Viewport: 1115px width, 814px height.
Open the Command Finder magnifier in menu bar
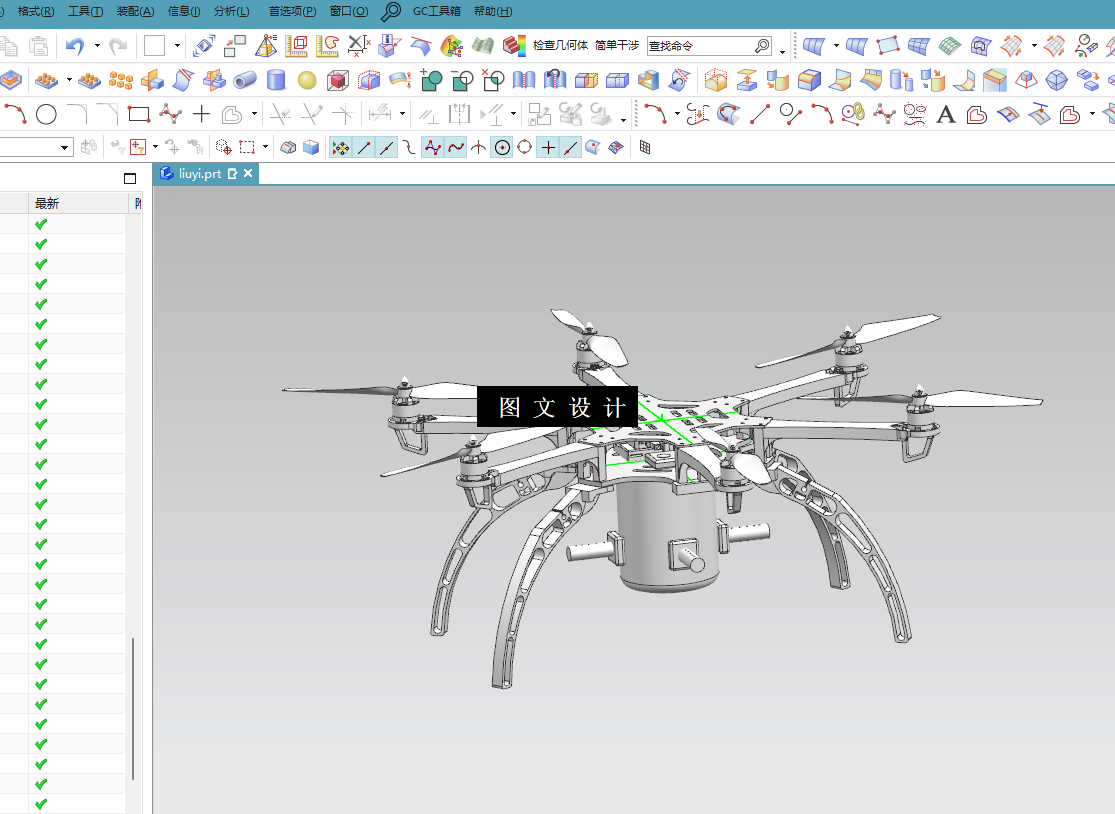[390, 11]
